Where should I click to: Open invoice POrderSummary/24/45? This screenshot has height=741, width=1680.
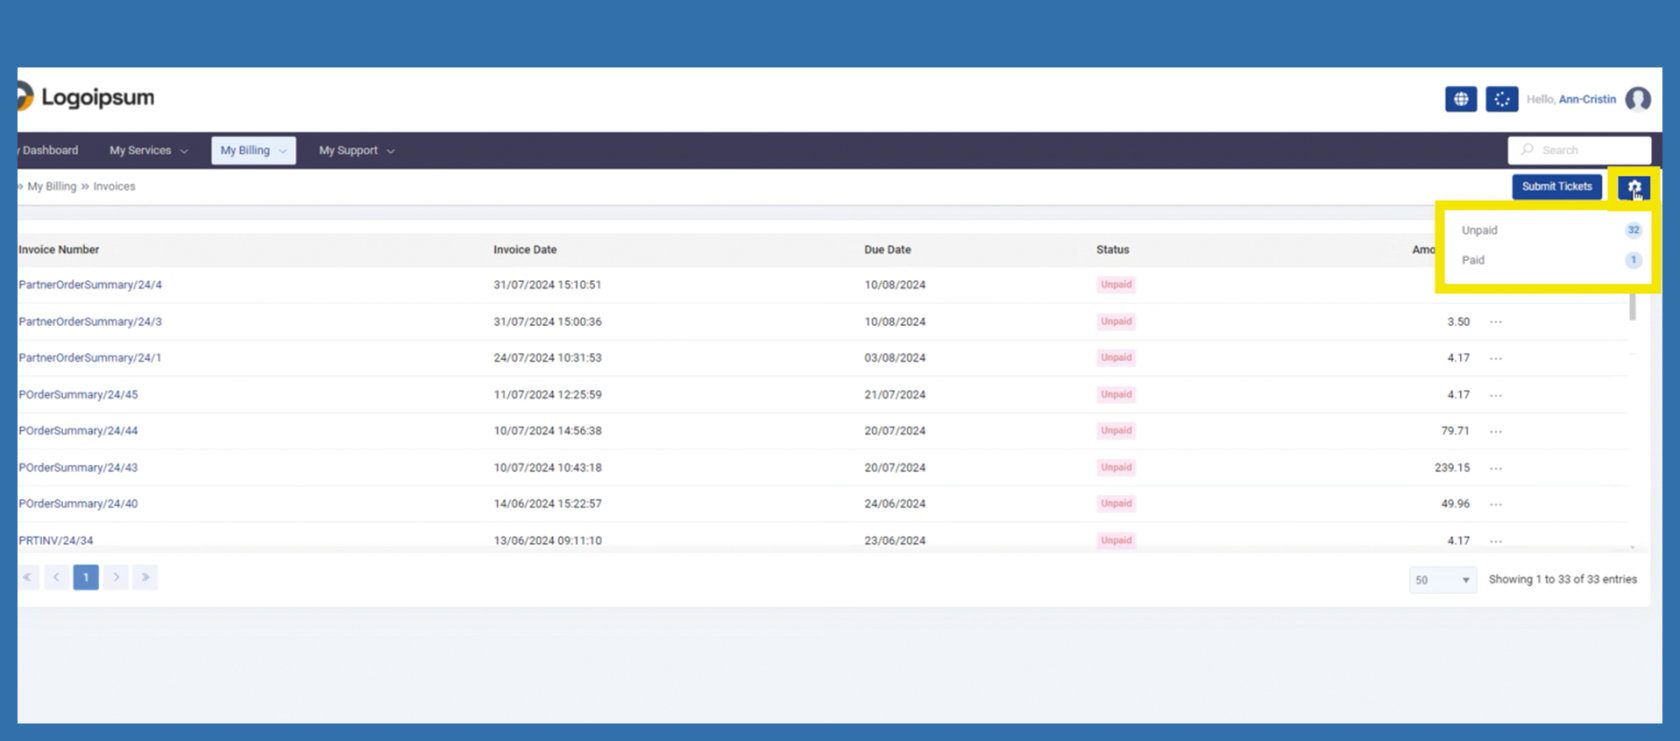click(x=78, y=395)
